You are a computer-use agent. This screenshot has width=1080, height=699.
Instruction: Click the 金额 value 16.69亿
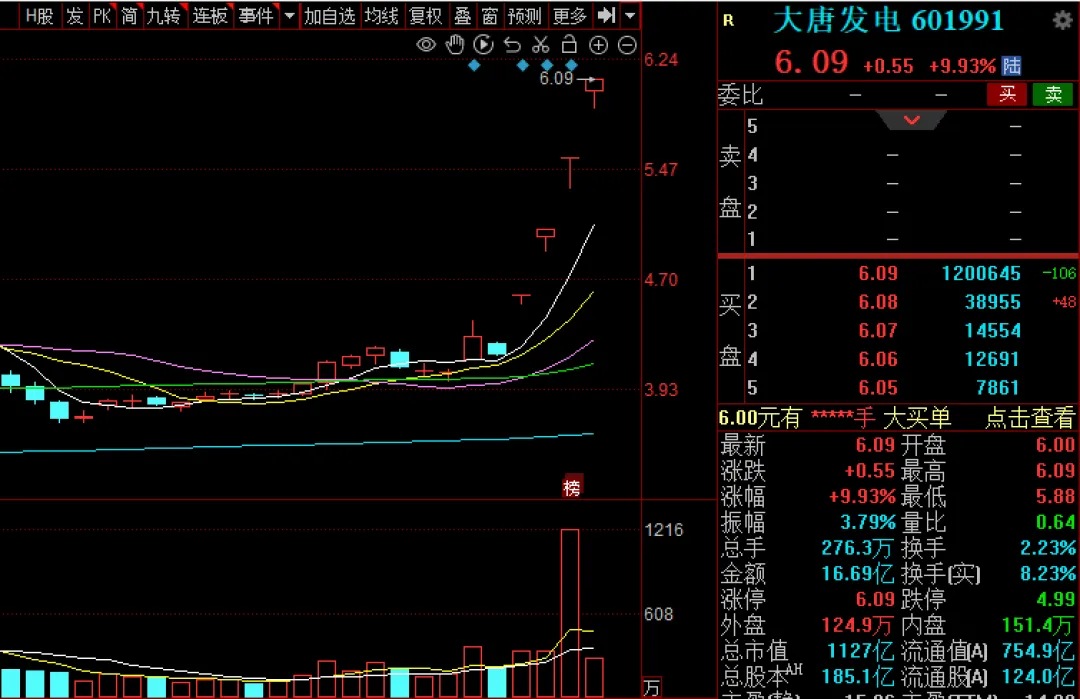tap(857, 574)
